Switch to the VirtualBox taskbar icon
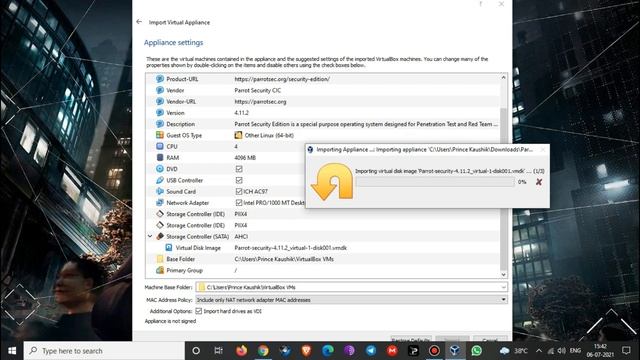640x360 pixels. pos(455,351)
